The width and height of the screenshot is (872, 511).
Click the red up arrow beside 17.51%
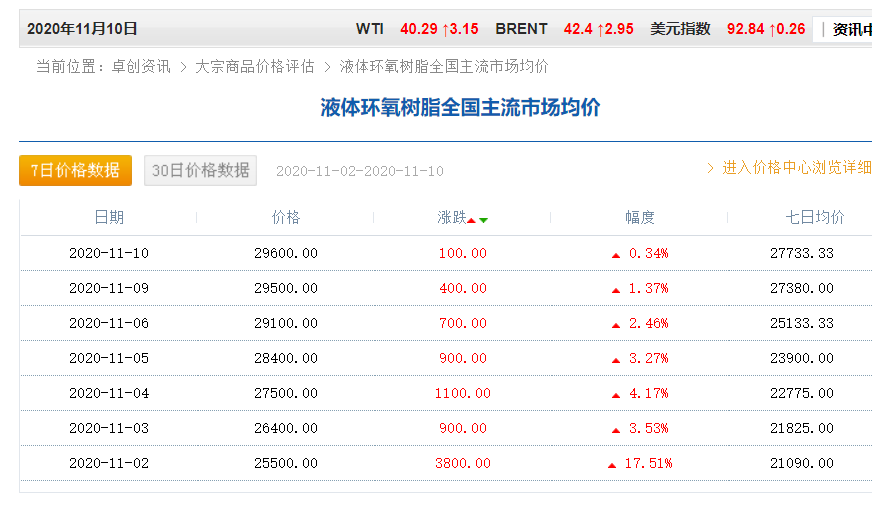[612, 464]
